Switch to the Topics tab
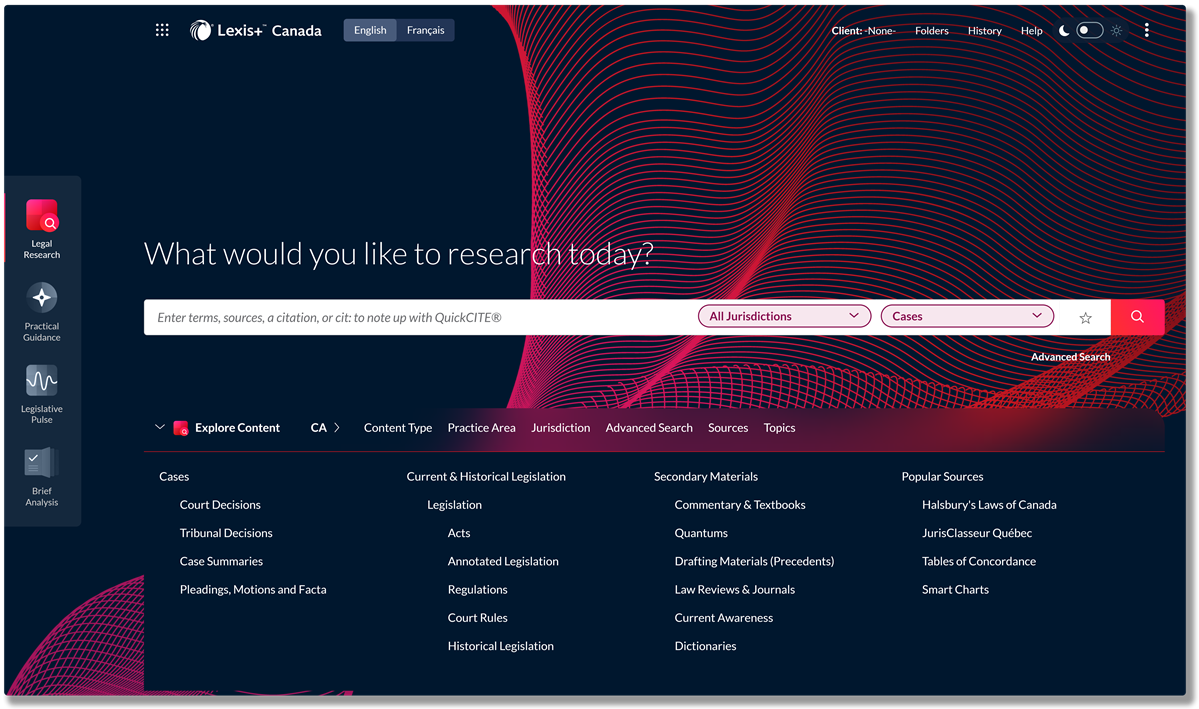Image resolution: width=1199 pixels, height=709 pixels. tap(779, 428)
